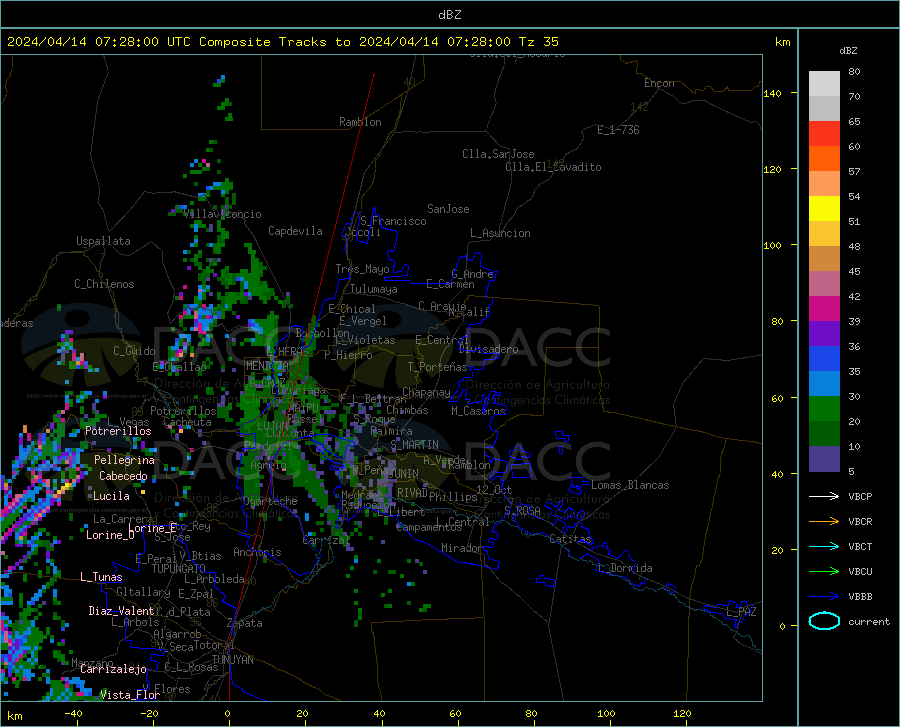Click the Pellegrina map label
The width and height of the screenshot is (900, 727).
[124, 460]
